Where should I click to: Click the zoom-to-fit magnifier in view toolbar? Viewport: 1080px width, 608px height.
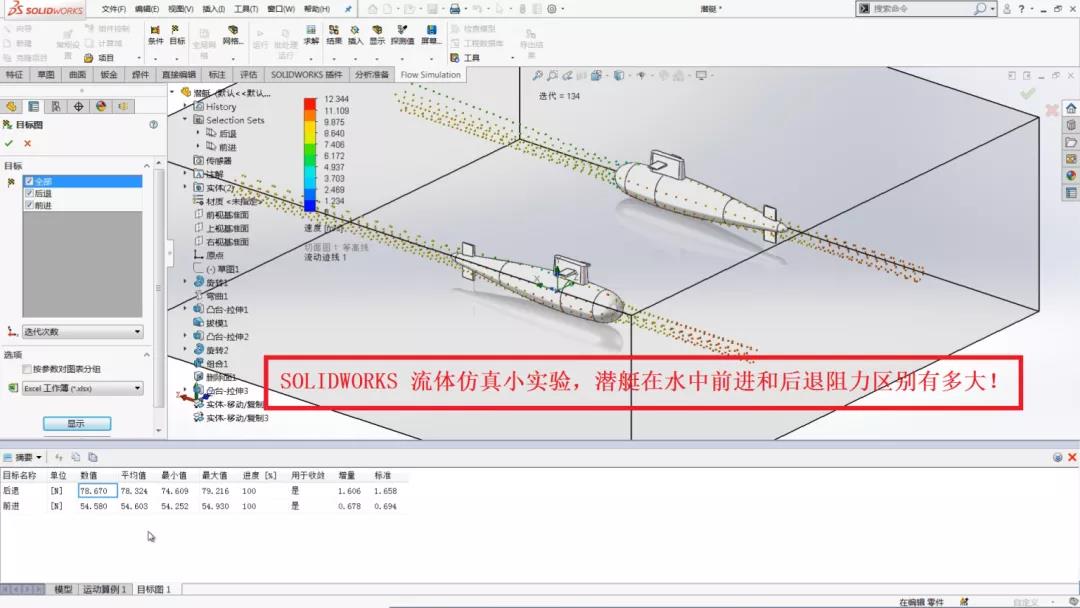click(x=537, y=76)
